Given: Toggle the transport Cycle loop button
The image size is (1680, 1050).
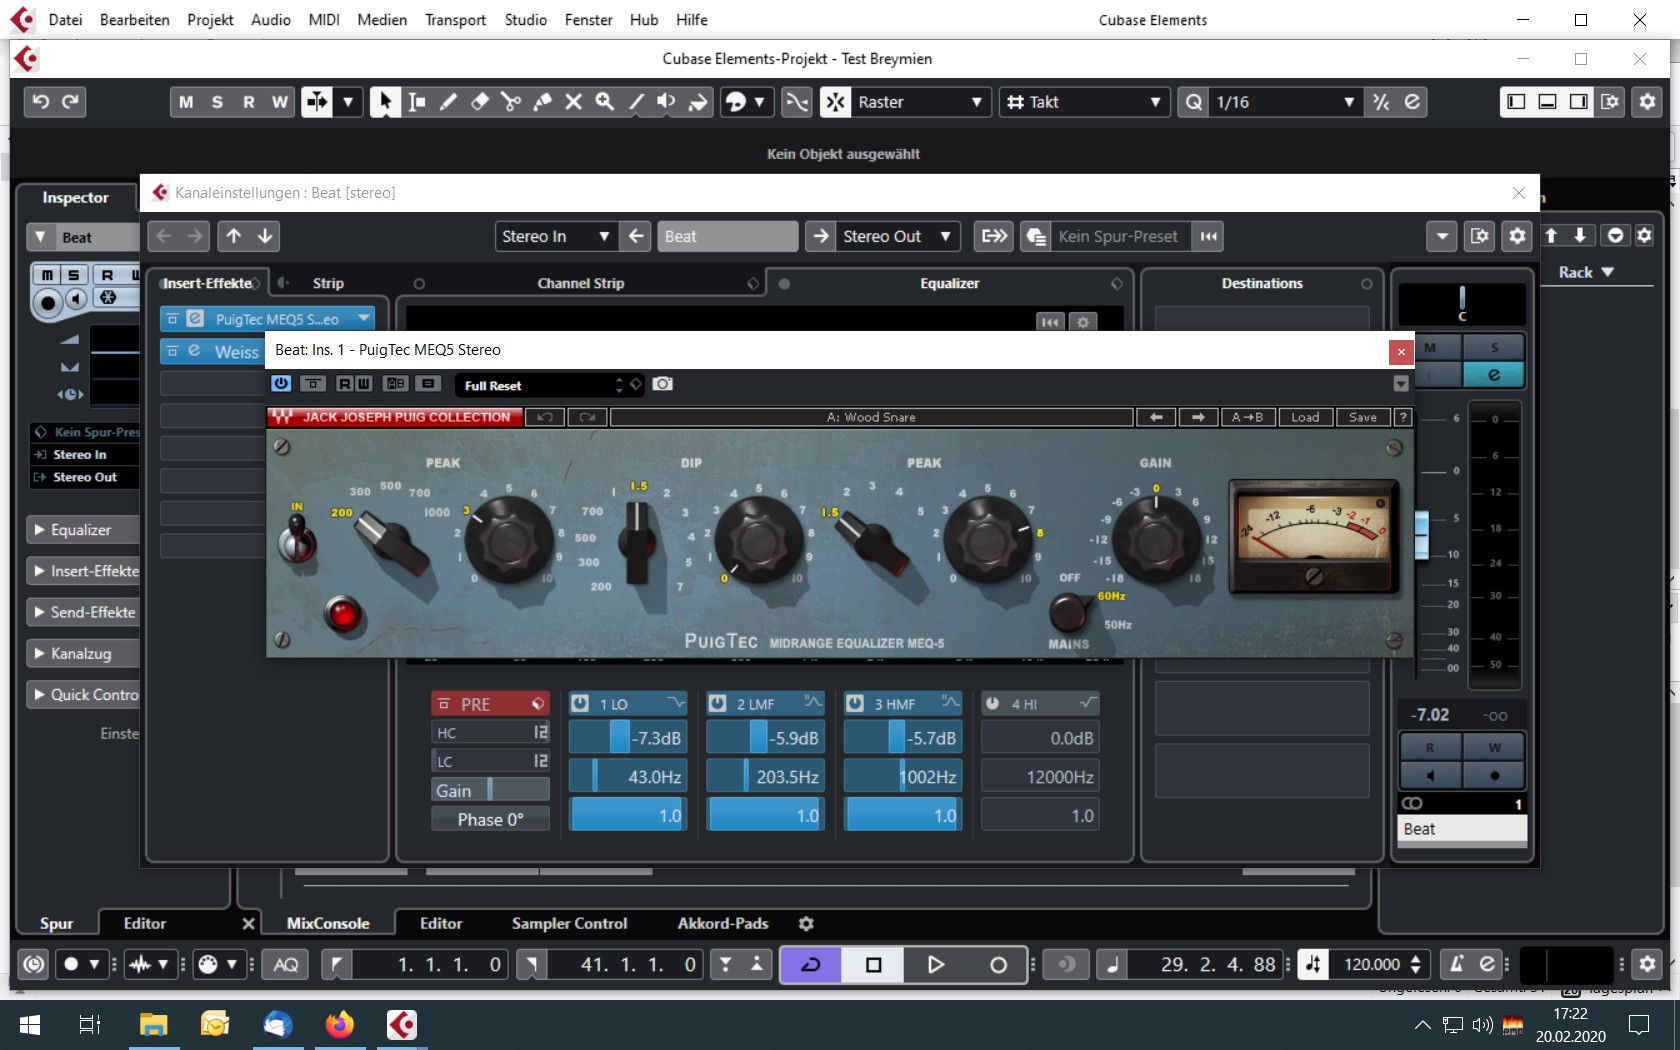Looking at the screenshot, I should [x=811, y=964].
